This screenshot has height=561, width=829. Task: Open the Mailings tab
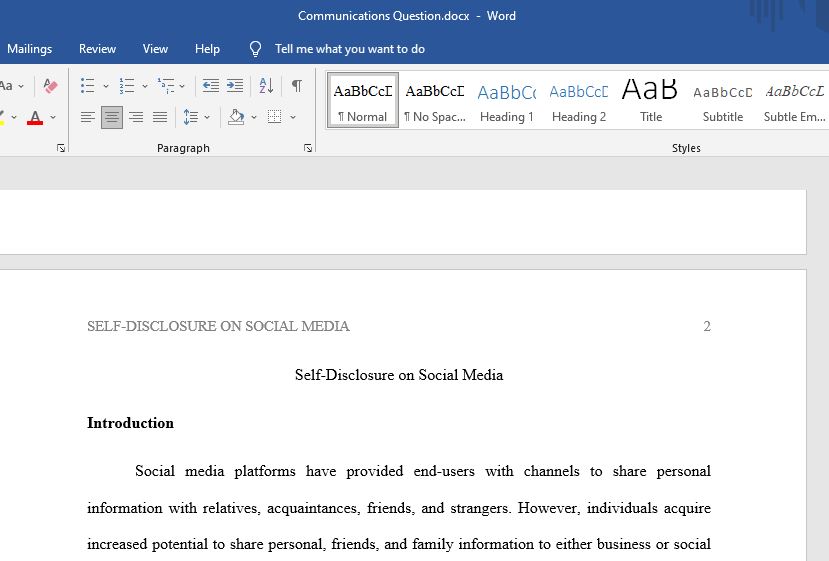tap(30, 49)
